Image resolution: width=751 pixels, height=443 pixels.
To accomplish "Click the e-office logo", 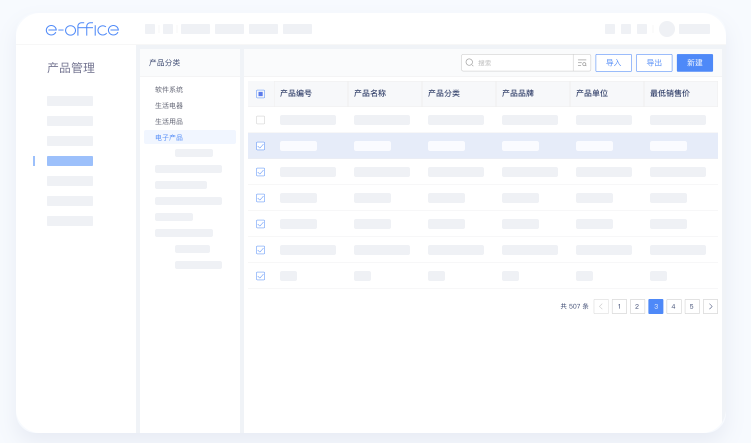I will tap(82, 29).
